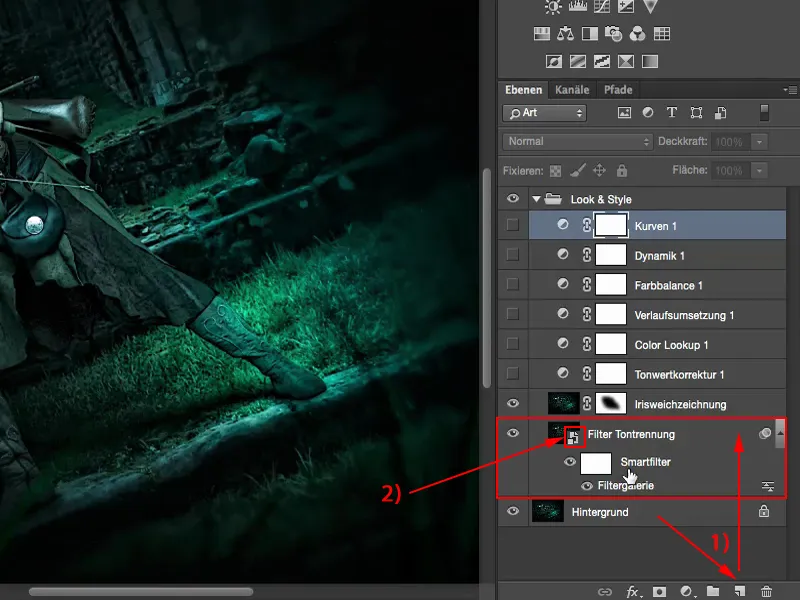Click the link layers icon
800x600 pixels.
point(604,590)
